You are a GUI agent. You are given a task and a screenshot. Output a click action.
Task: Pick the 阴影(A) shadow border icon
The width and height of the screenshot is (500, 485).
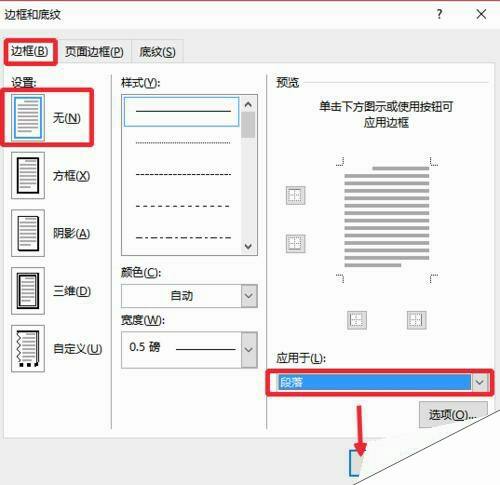[28, 233]
